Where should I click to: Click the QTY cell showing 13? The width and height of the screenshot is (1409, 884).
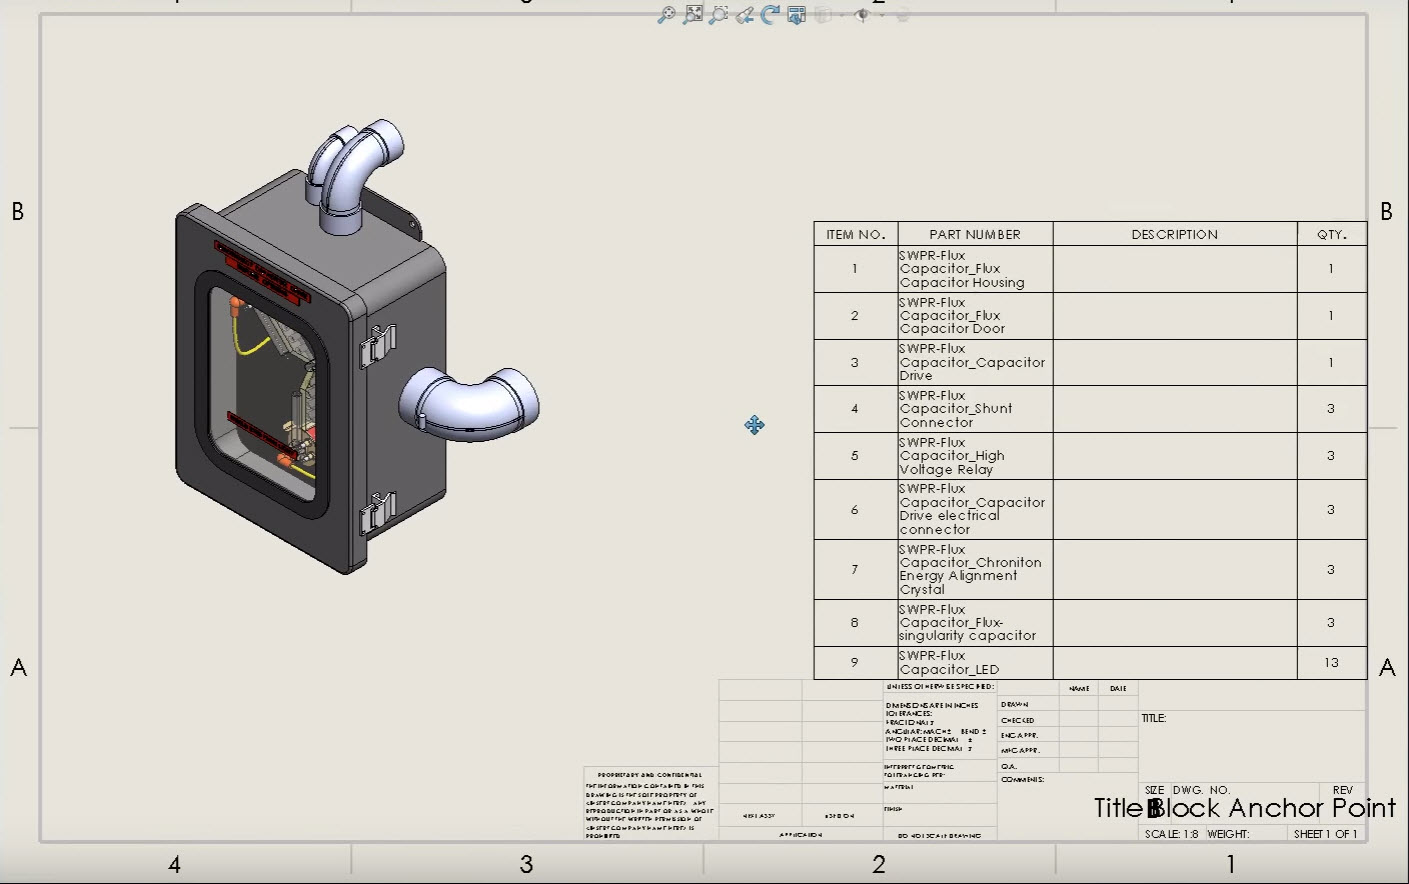tap(1331, 662)
